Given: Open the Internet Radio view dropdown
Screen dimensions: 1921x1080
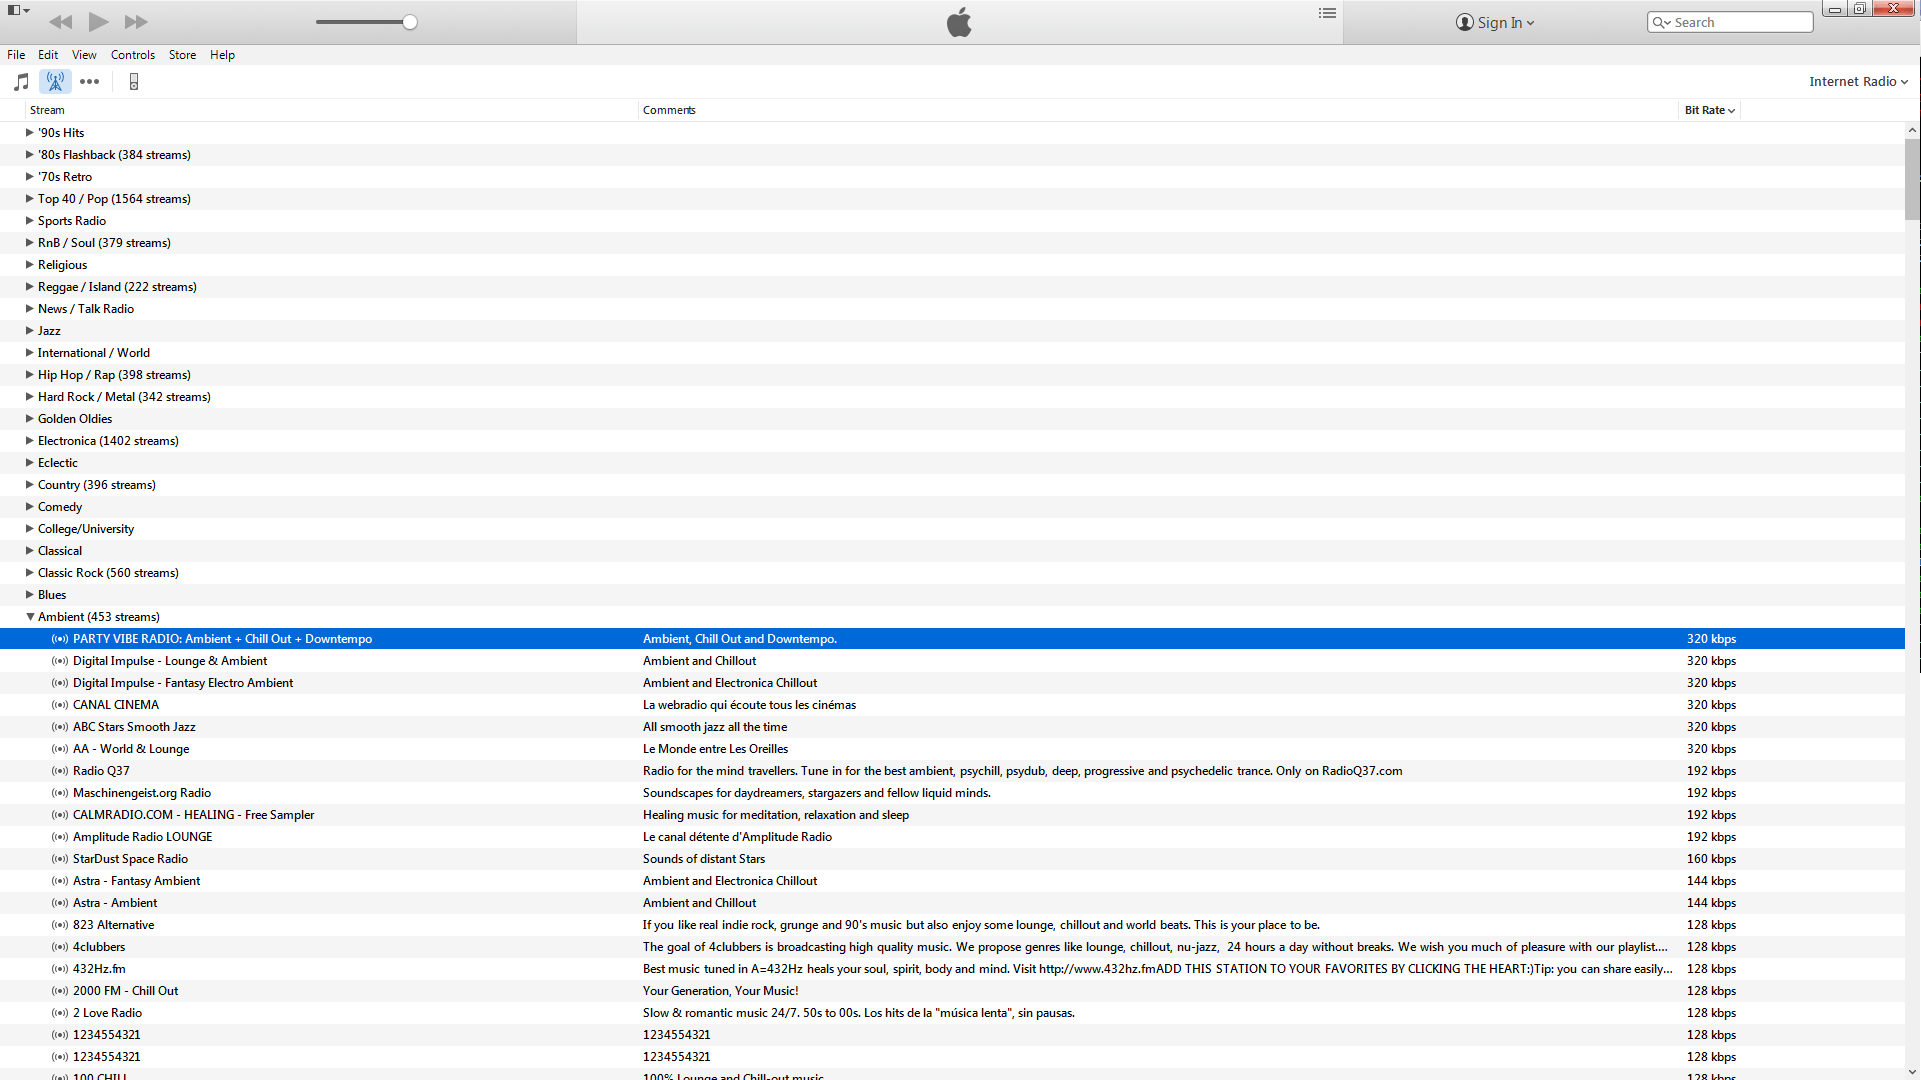Looking at the screenshot, I should (1858, 82).
